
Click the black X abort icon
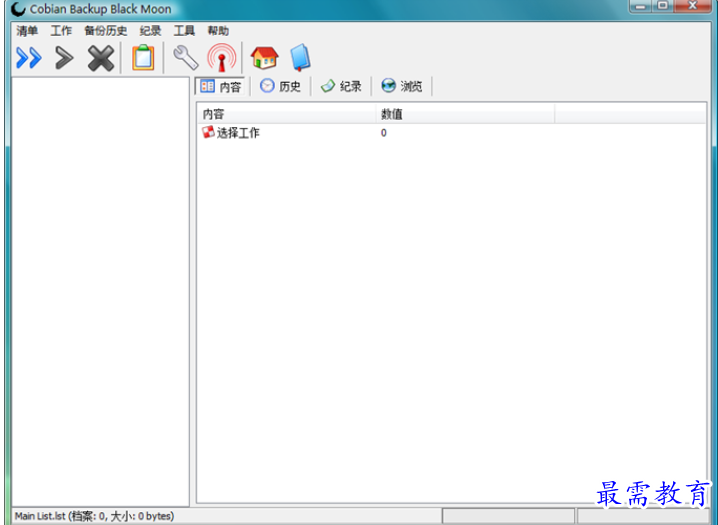pos(101,58)
